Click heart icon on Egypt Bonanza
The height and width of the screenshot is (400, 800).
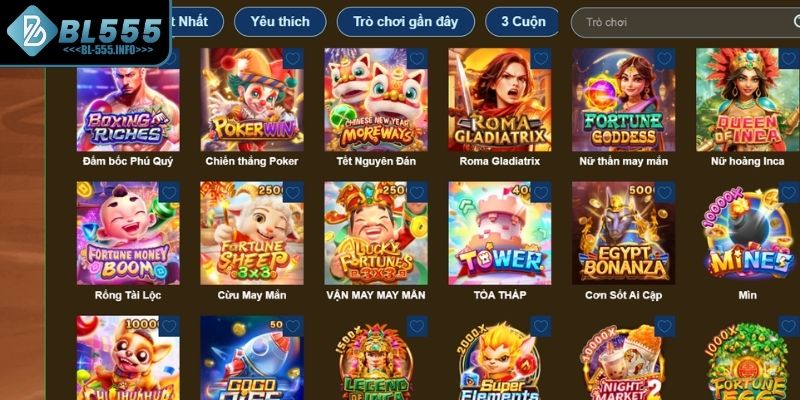[x=665, y=192]
